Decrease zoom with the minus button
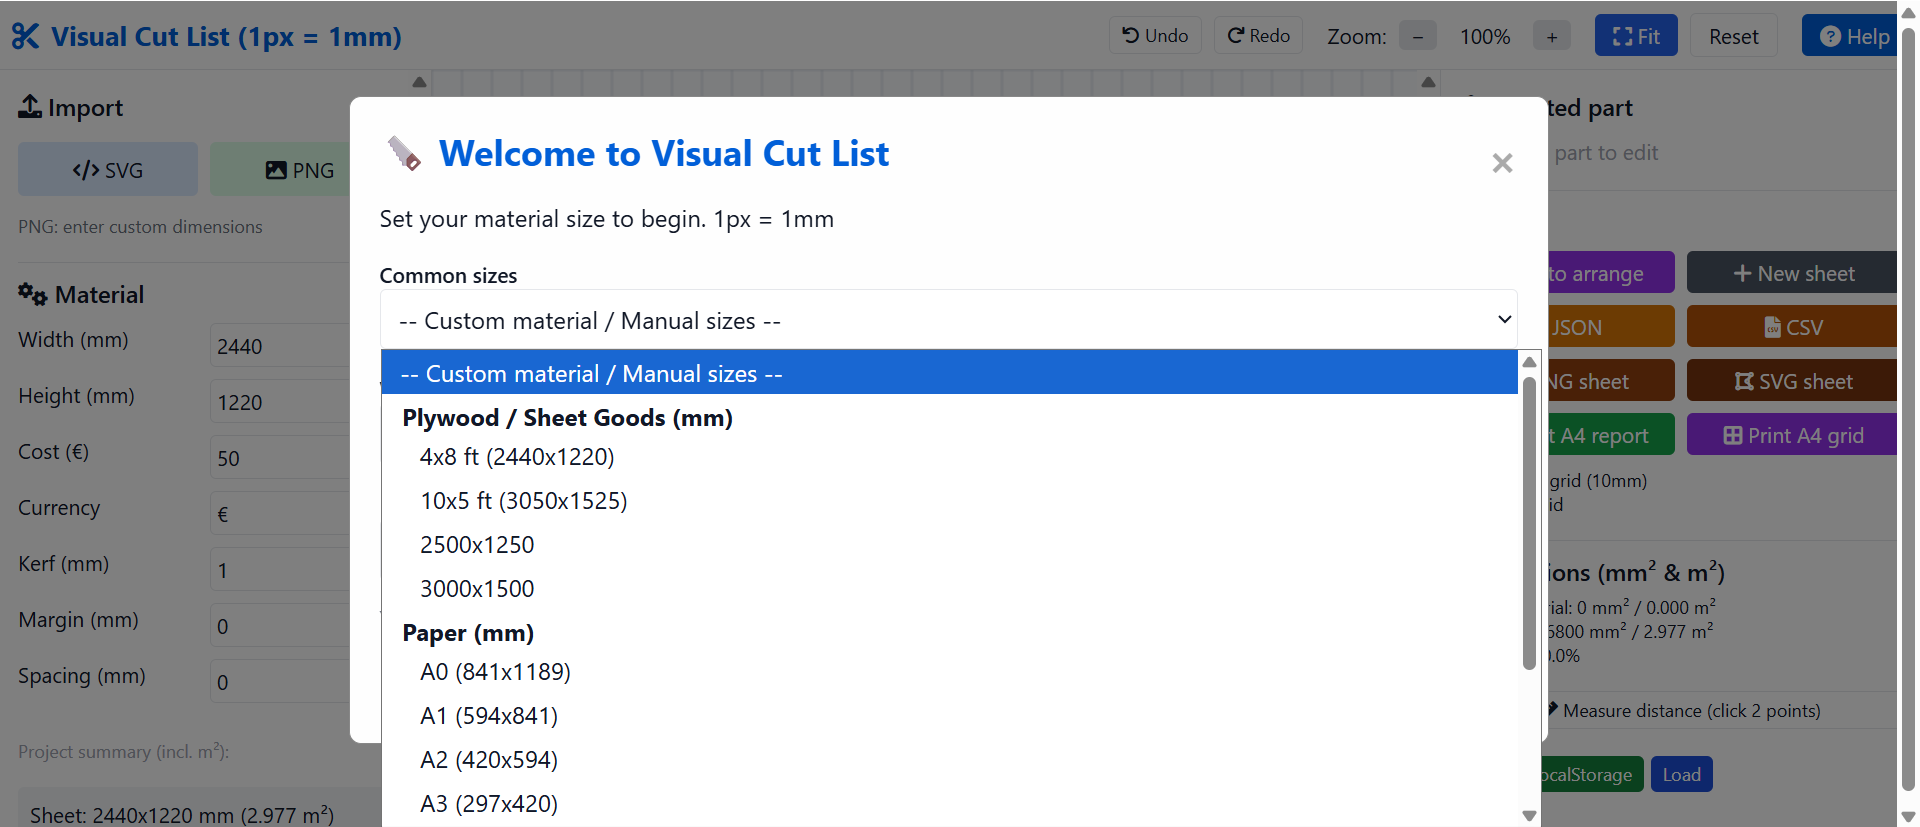The width and height of the screenshot is (1920, 827). click(1417, 37)
